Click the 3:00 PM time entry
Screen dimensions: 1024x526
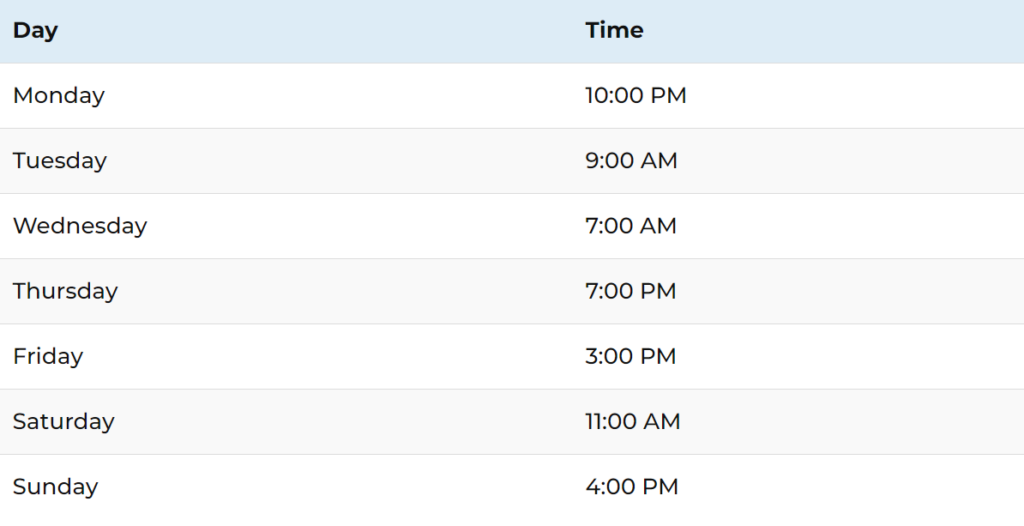pyautogui.click(x=631, y=356)
